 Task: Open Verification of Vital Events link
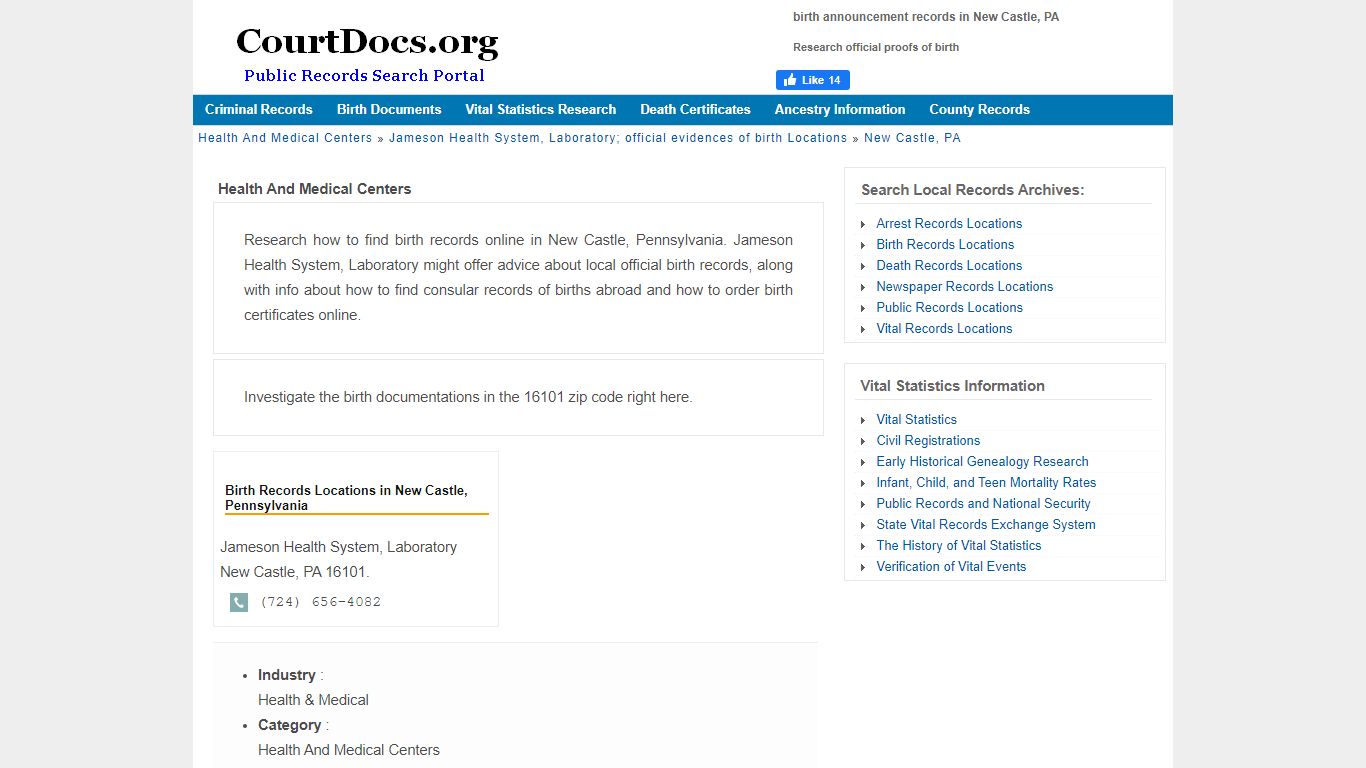(x=951, y=567)
